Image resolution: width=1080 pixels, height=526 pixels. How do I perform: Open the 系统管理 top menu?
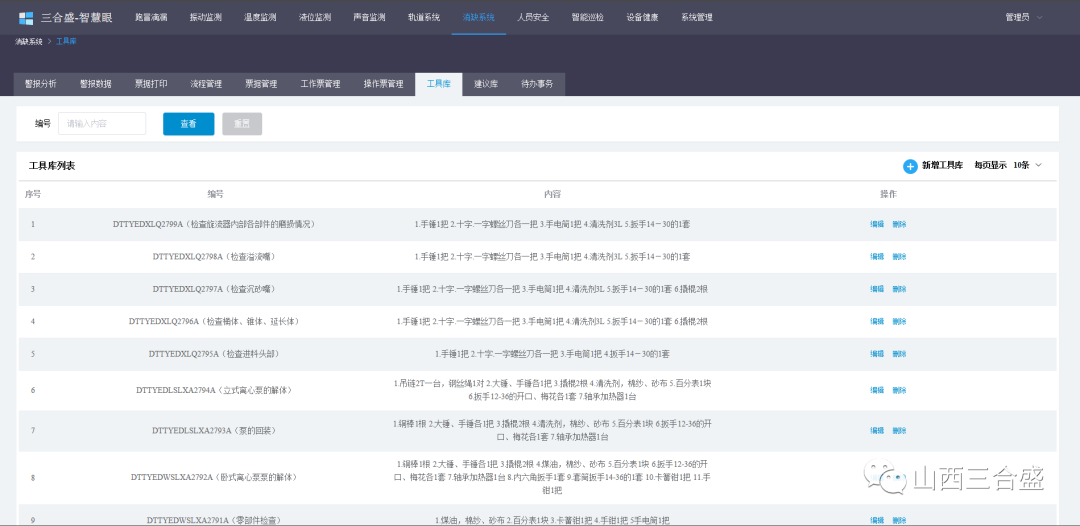[696, 18]
